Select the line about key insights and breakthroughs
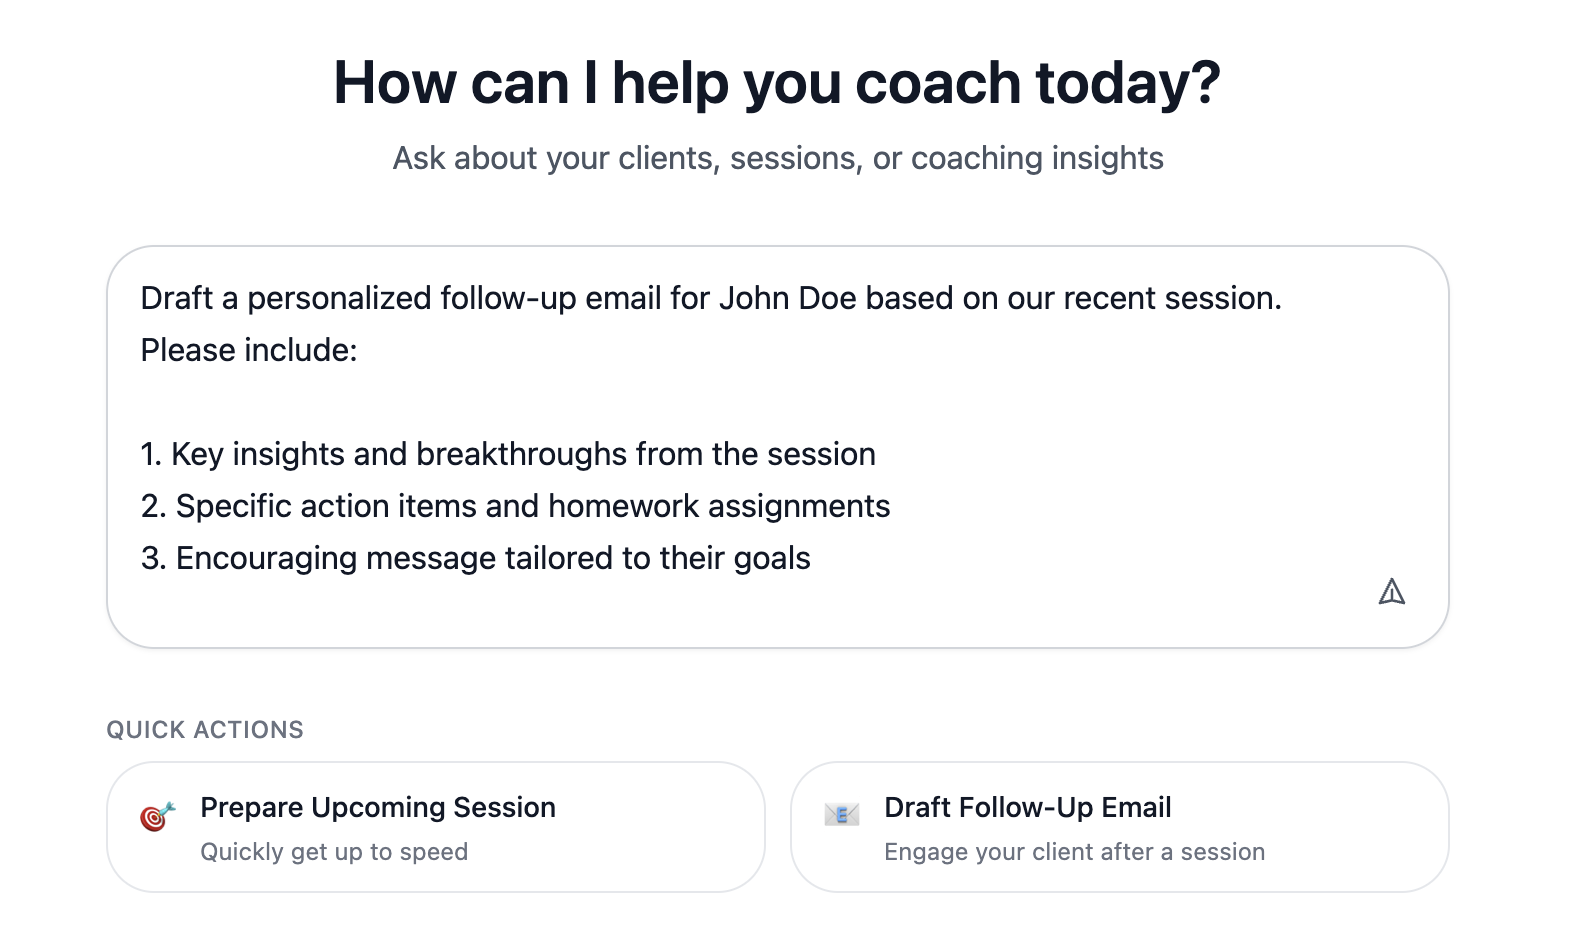 pyautogui.click(x=507, y=454)
